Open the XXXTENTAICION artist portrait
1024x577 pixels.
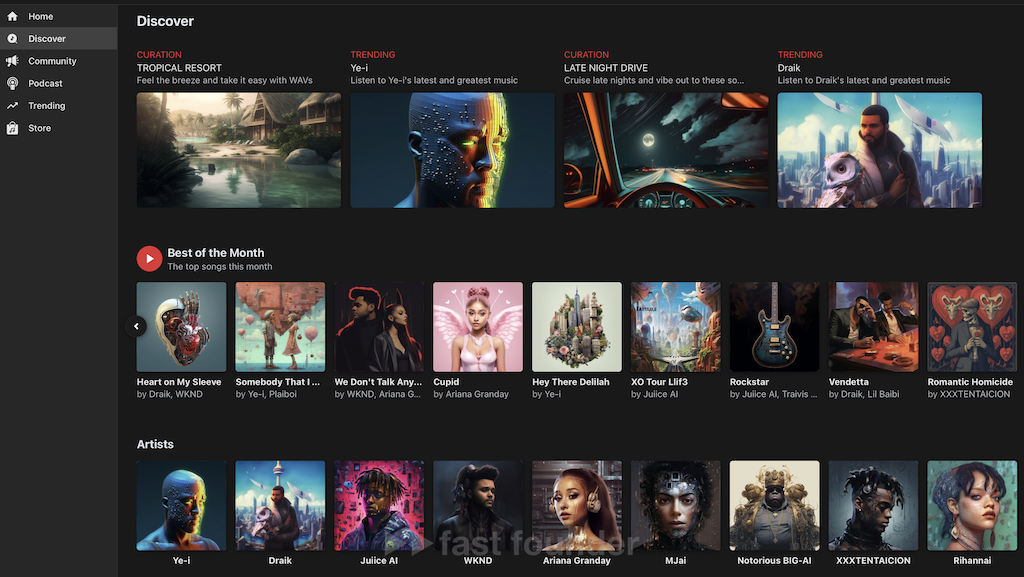873,506
